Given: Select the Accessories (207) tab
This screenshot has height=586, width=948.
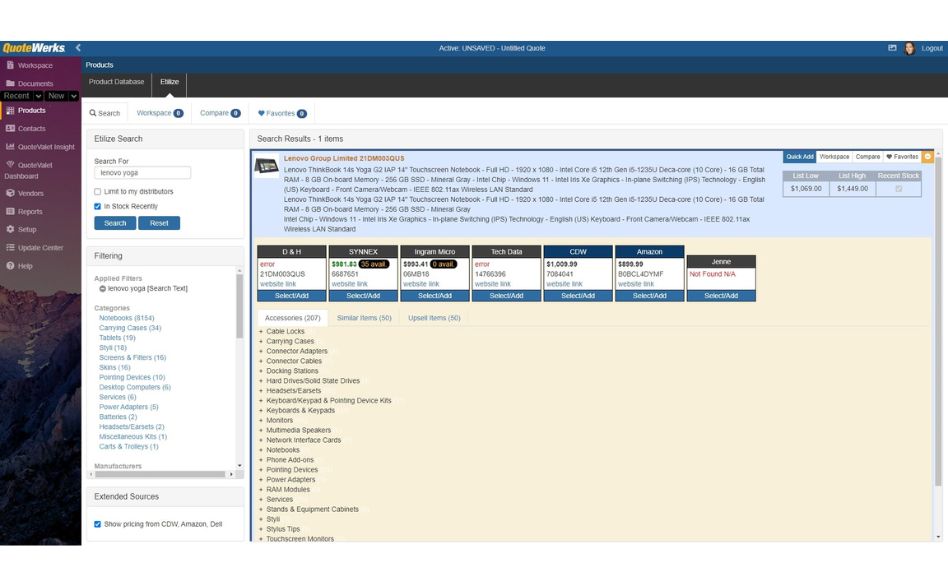Looking at the screenshot, I should pos(293,318).
